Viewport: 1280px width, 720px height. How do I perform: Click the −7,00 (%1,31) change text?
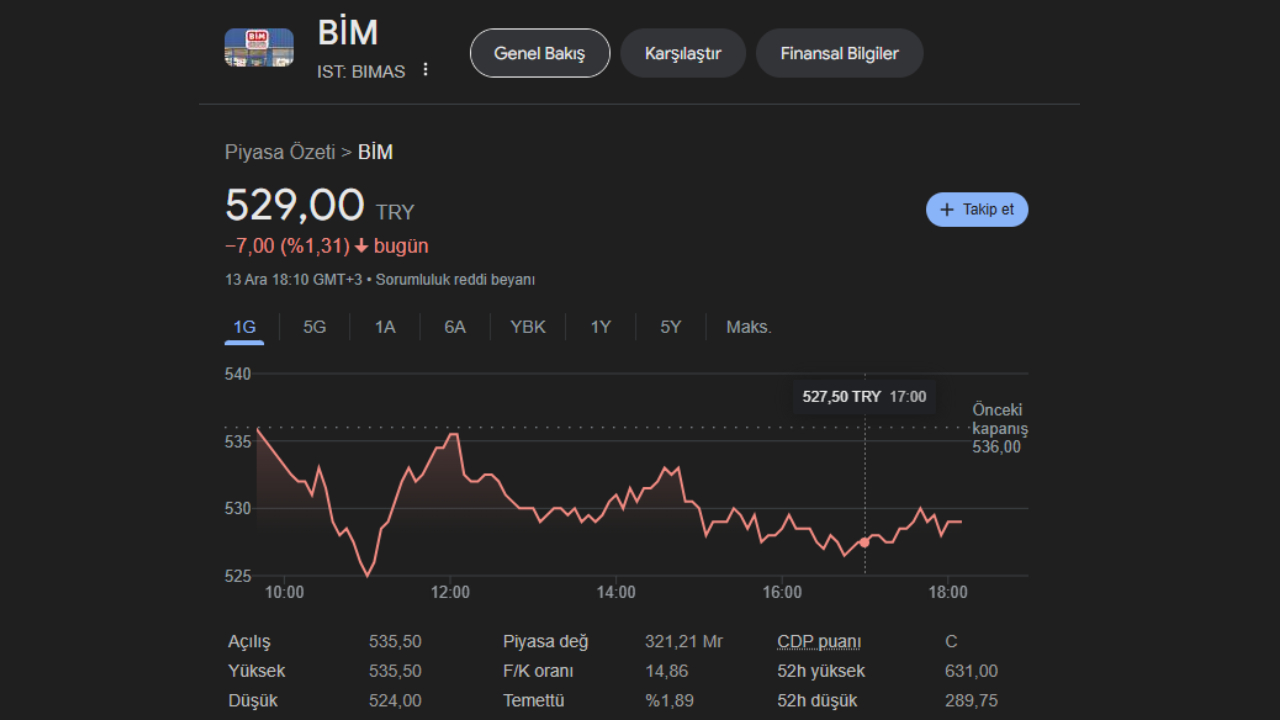click(287, 246)
